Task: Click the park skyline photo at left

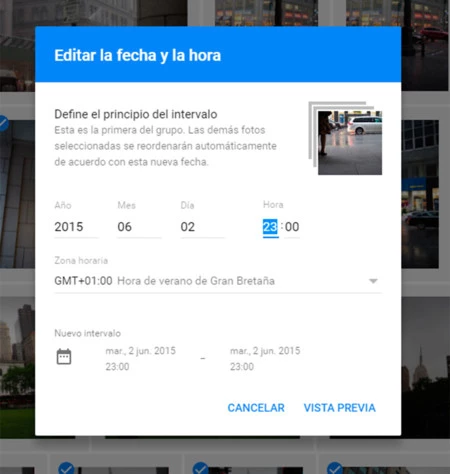Action: click(x=17, y=367)
